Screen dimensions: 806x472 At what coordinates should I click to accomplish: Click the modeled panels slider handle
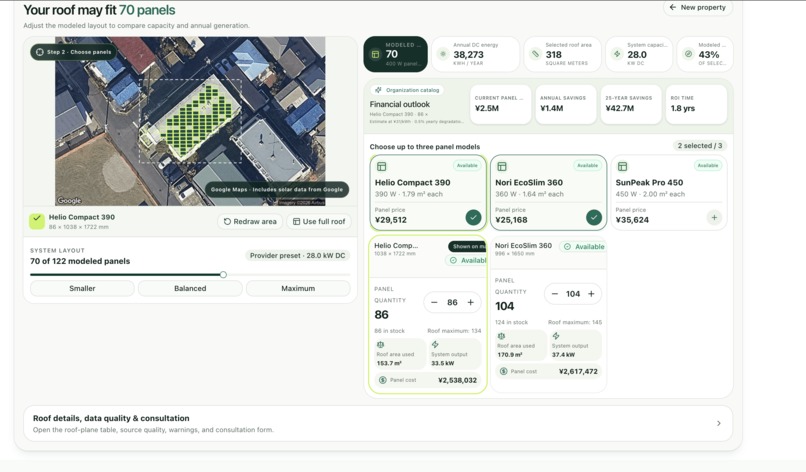[223, 275]
